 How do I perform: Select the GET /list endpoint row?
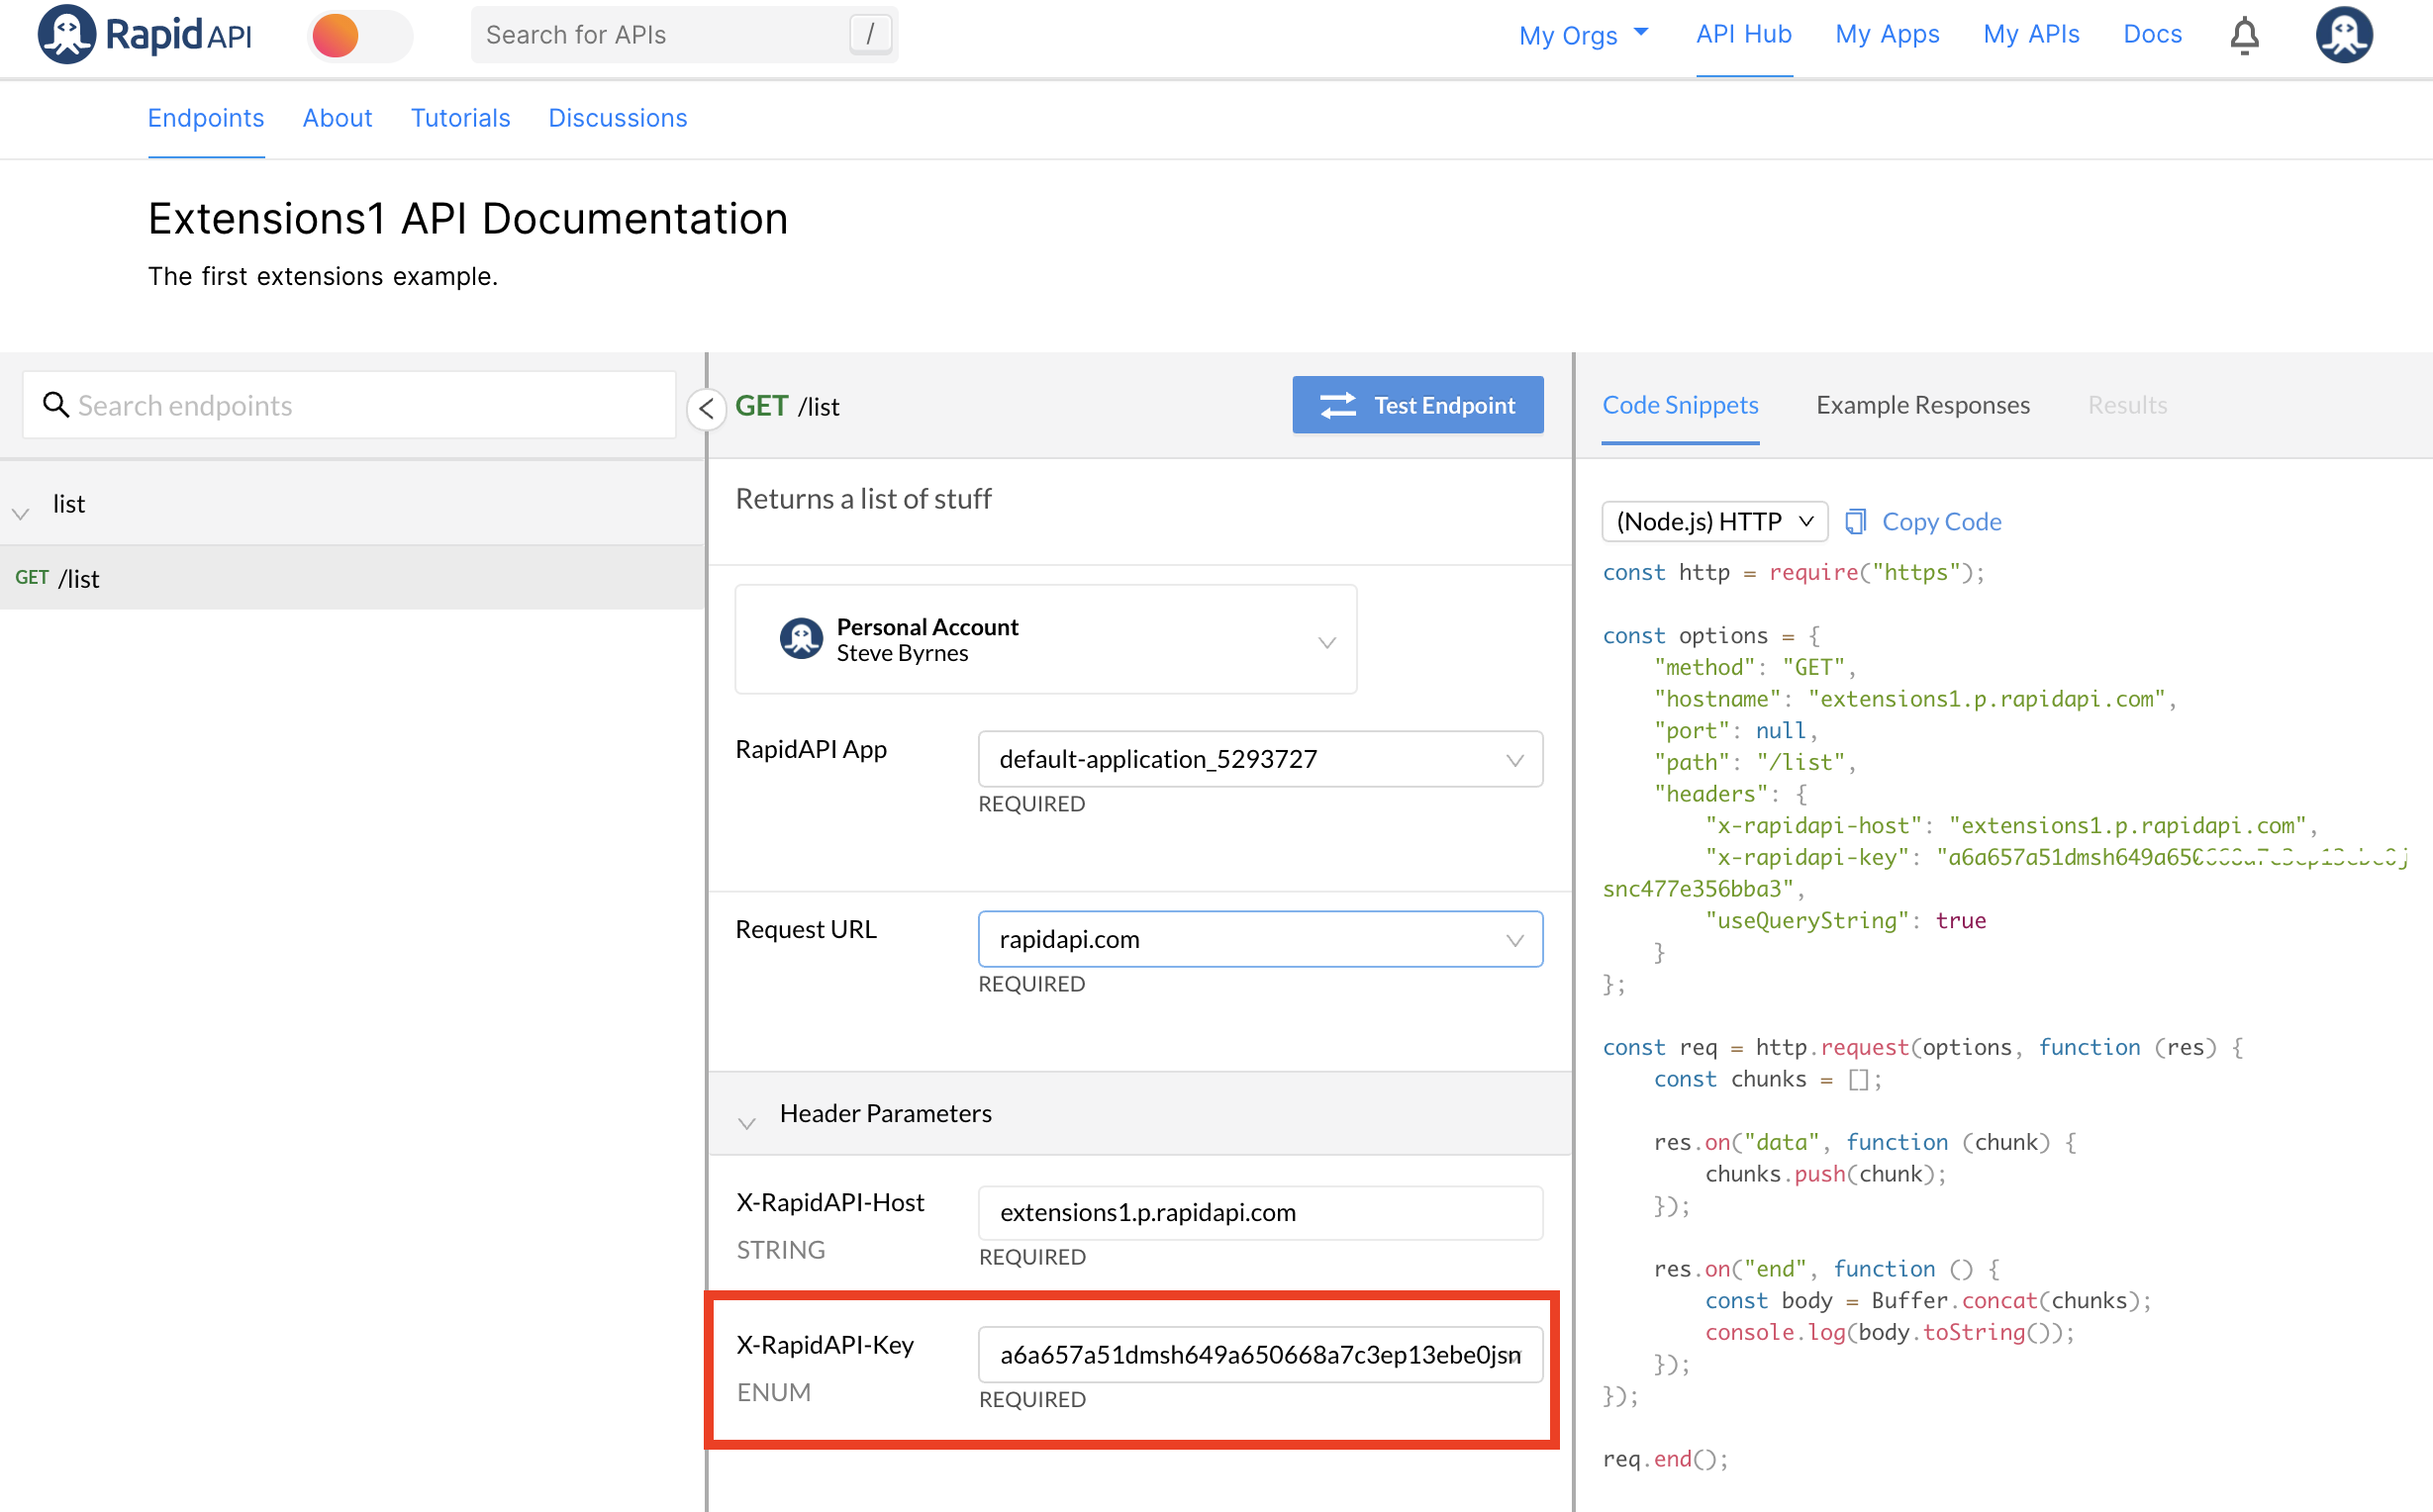coord(352,578)
